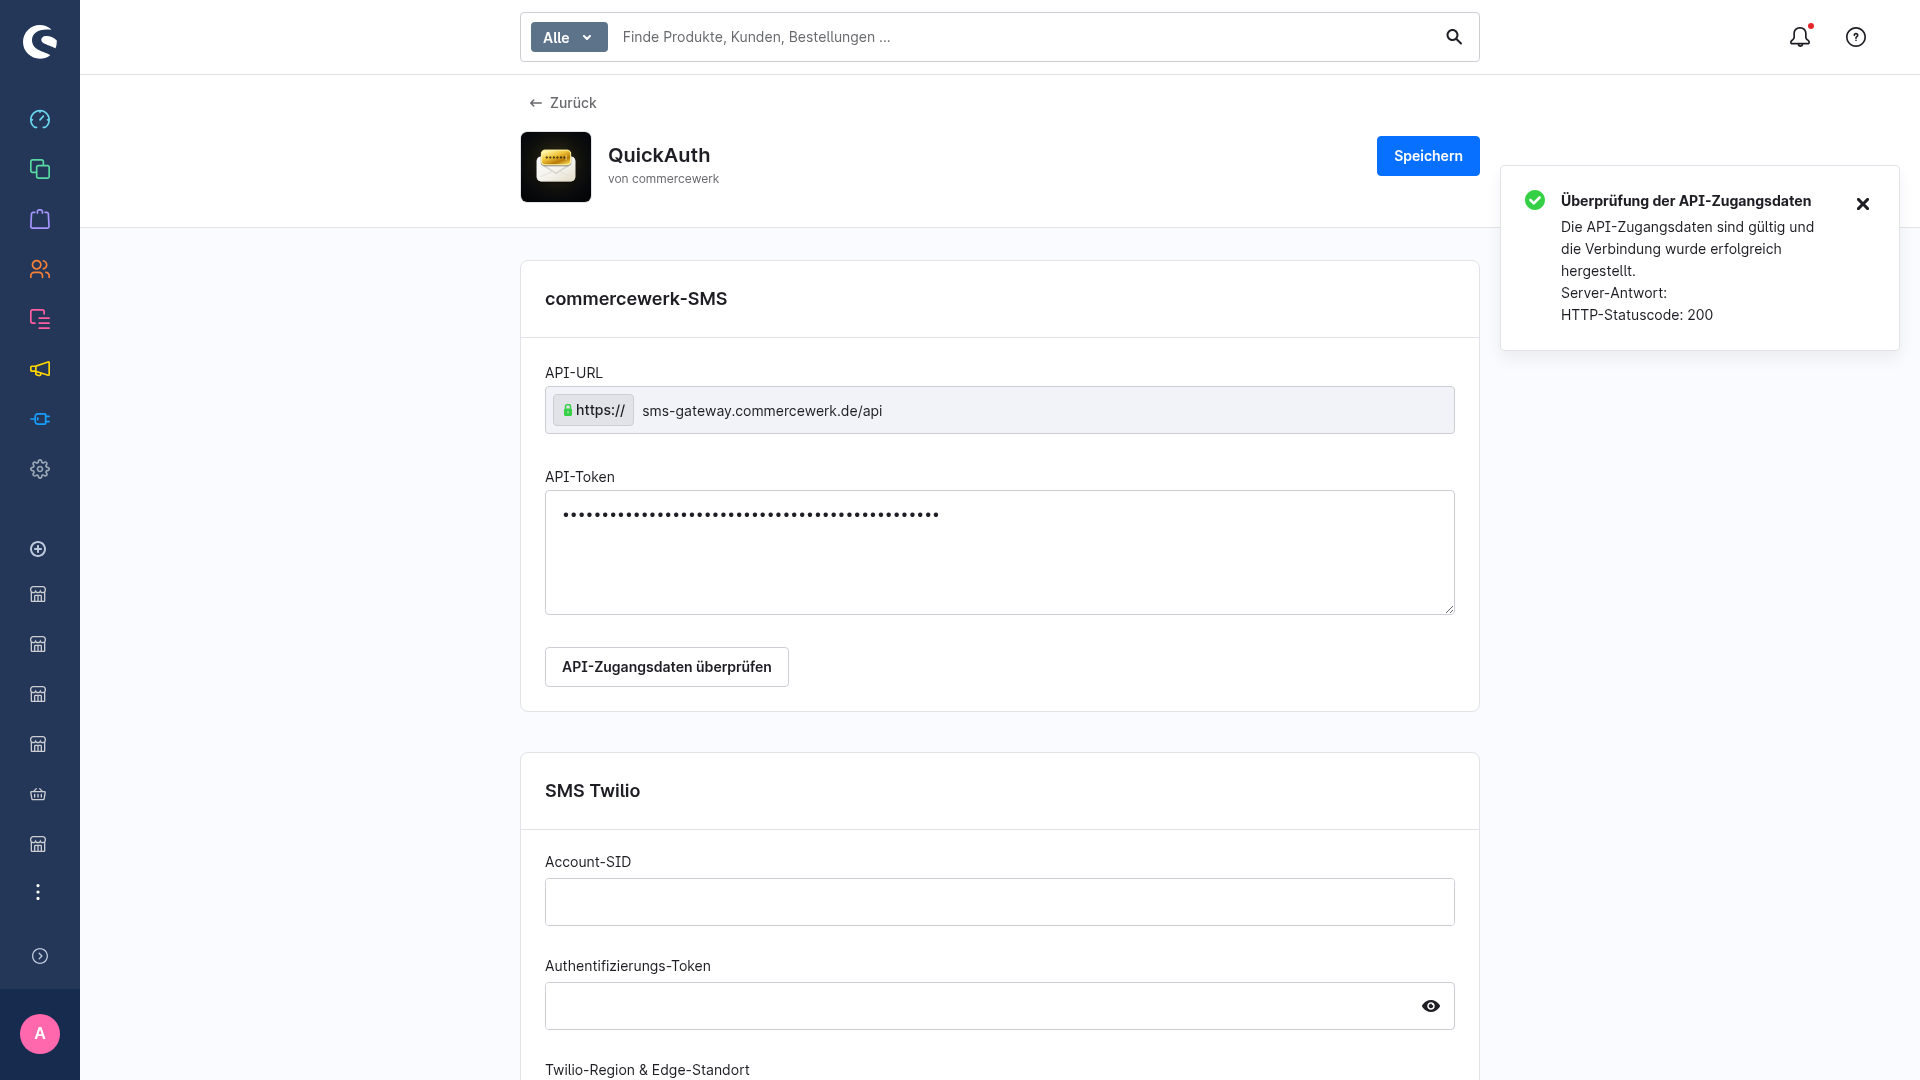Click the magnifying glass search icon

[x=1454, y=37]
